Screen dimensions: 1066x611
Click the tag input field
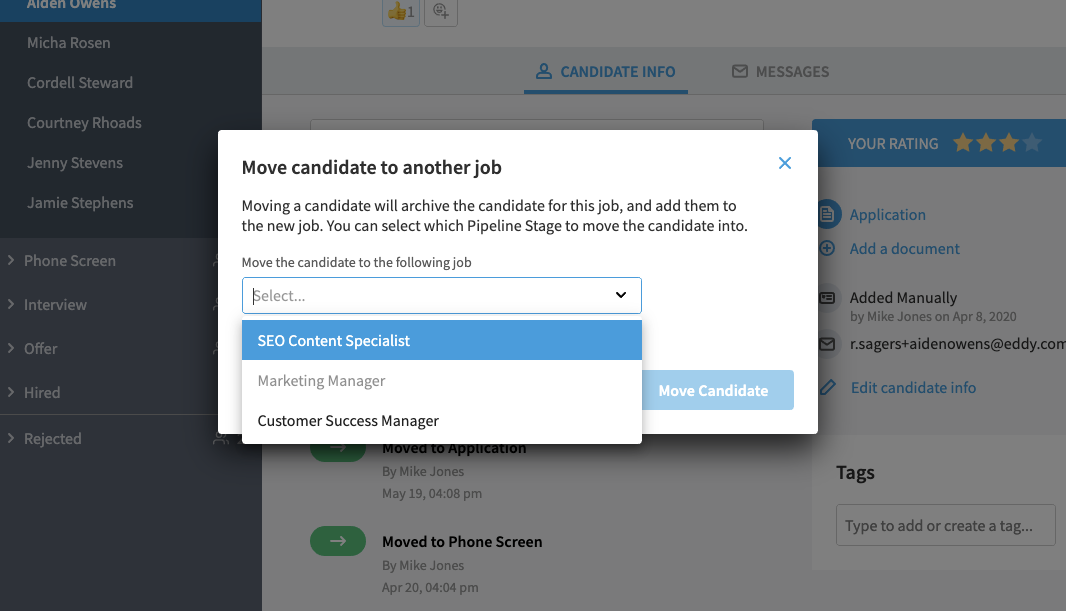coord(946,525)
